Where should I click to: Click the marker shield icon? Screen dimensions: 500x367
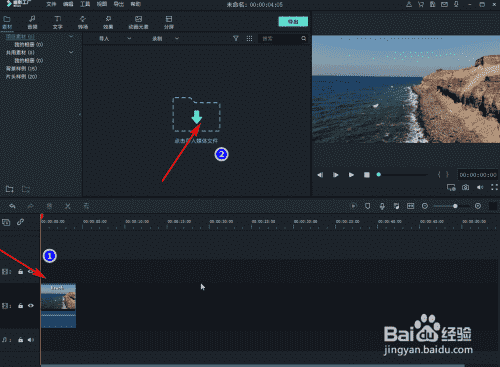tap(367, 206)
